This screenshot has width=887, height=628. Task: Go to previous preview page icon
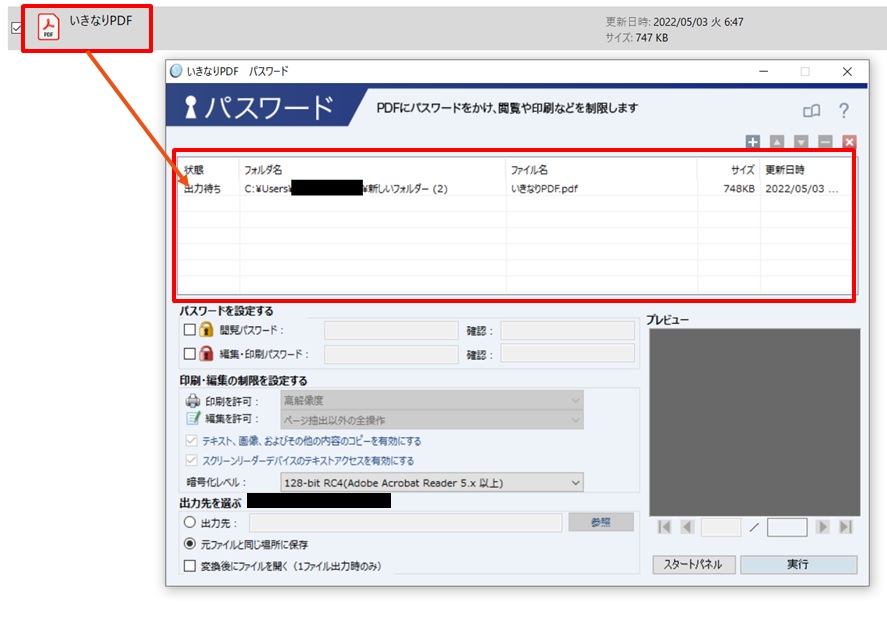[x=687, y=527]
